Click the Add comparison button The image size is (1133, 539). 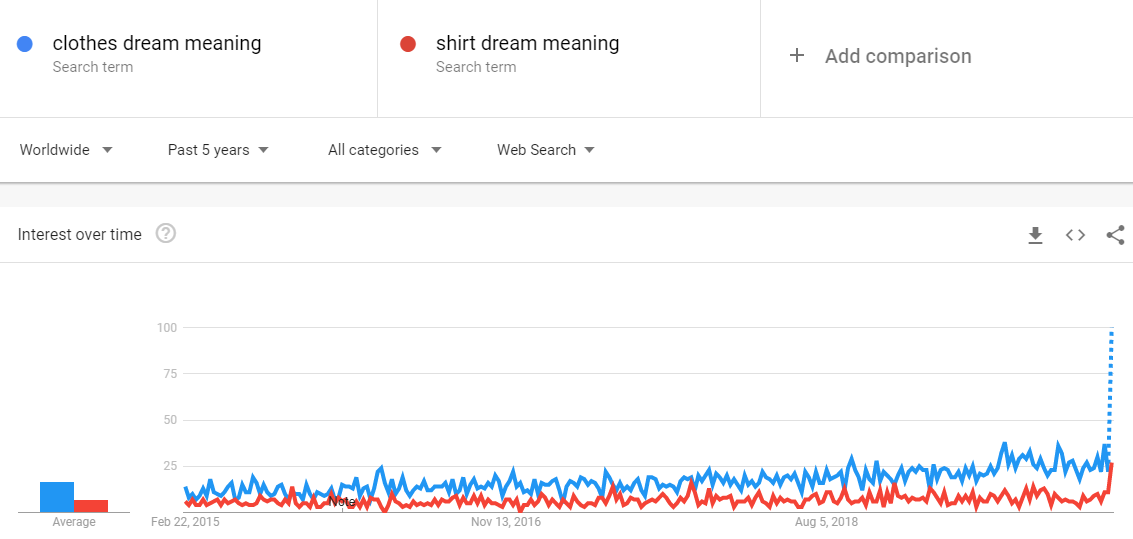[897, 56]
